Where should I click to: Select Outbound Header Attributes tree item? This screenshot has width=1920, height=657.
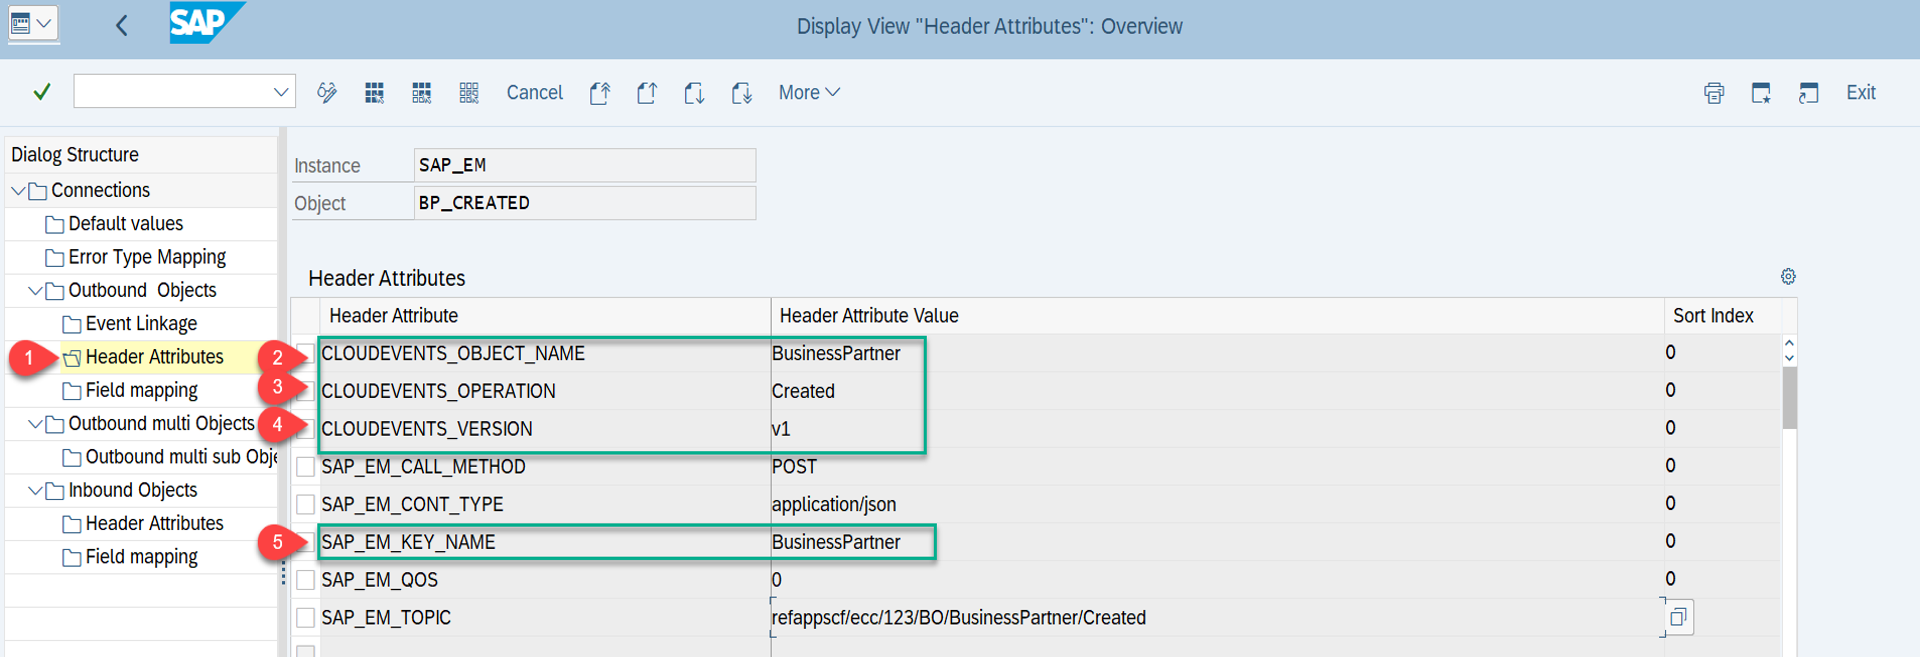(x=155, y=357)
